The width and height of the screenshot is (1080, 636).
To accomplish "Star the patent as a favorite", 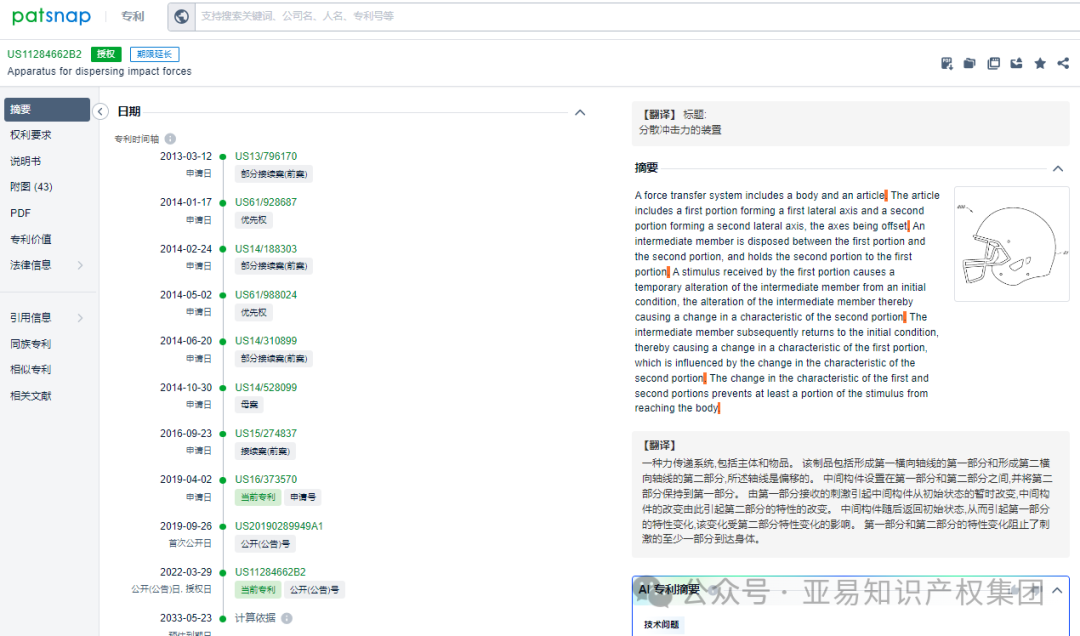I will [x=1040, y=62].
